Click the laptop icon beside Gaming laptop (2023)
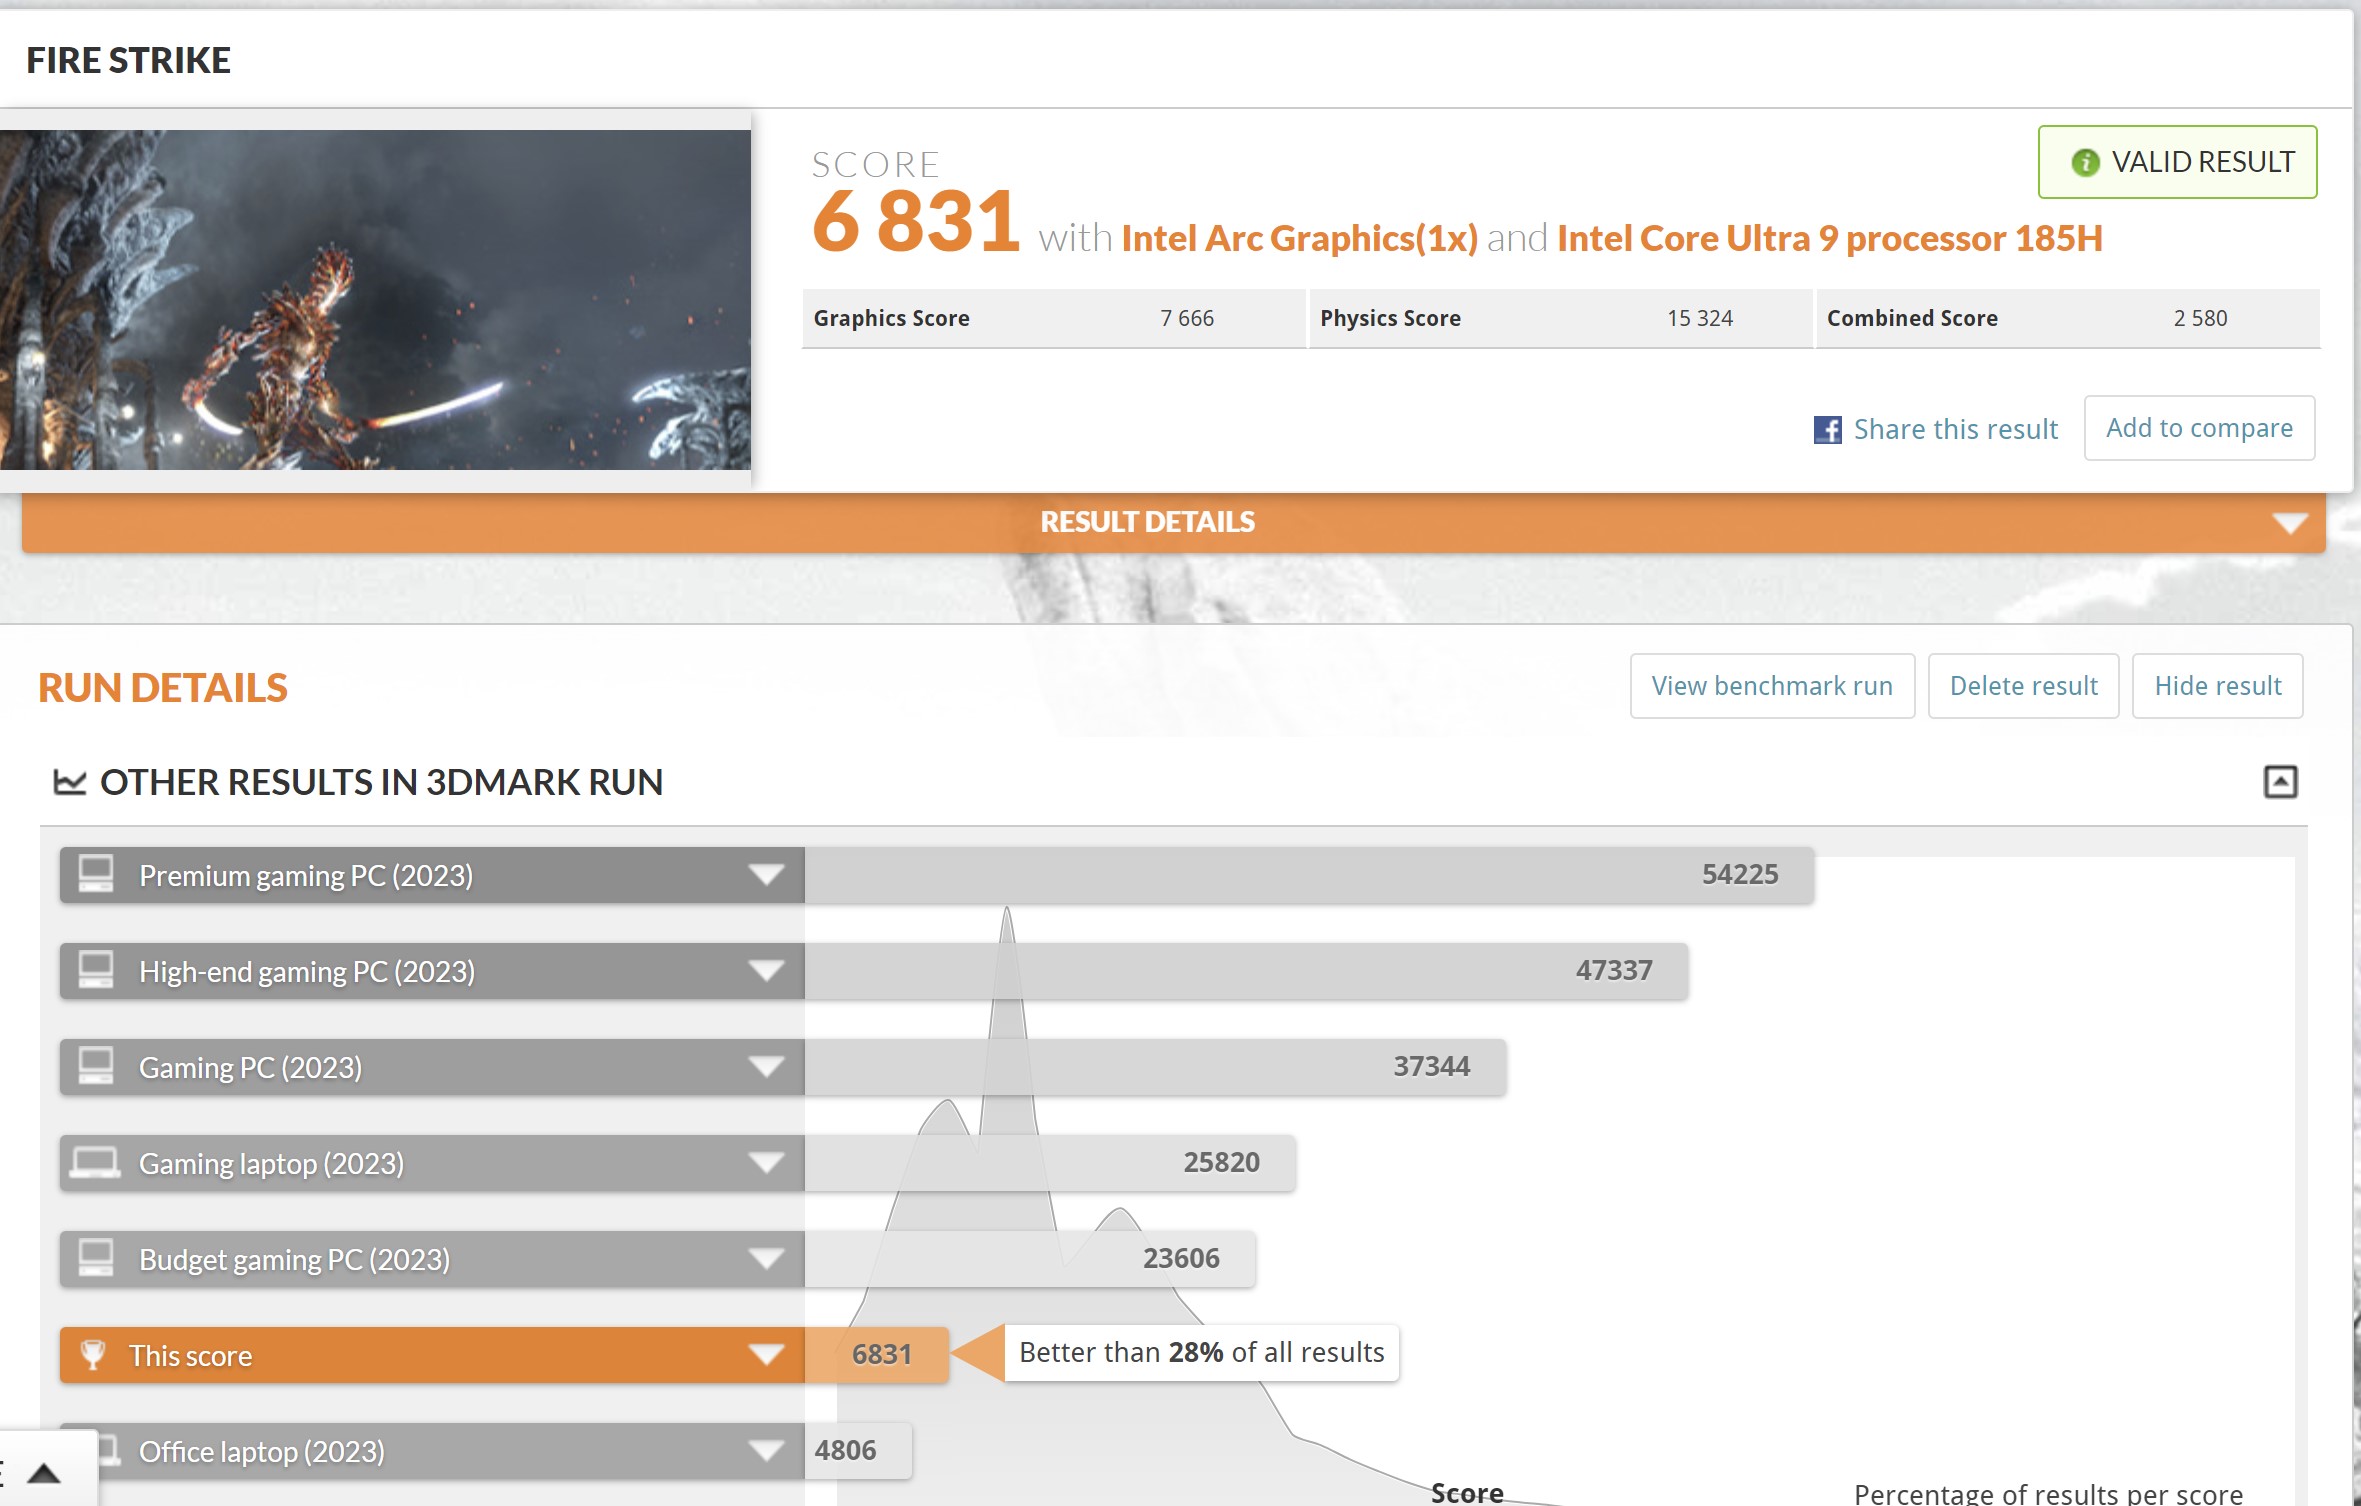The image size is (2361, 1506). pos(96,1163)
